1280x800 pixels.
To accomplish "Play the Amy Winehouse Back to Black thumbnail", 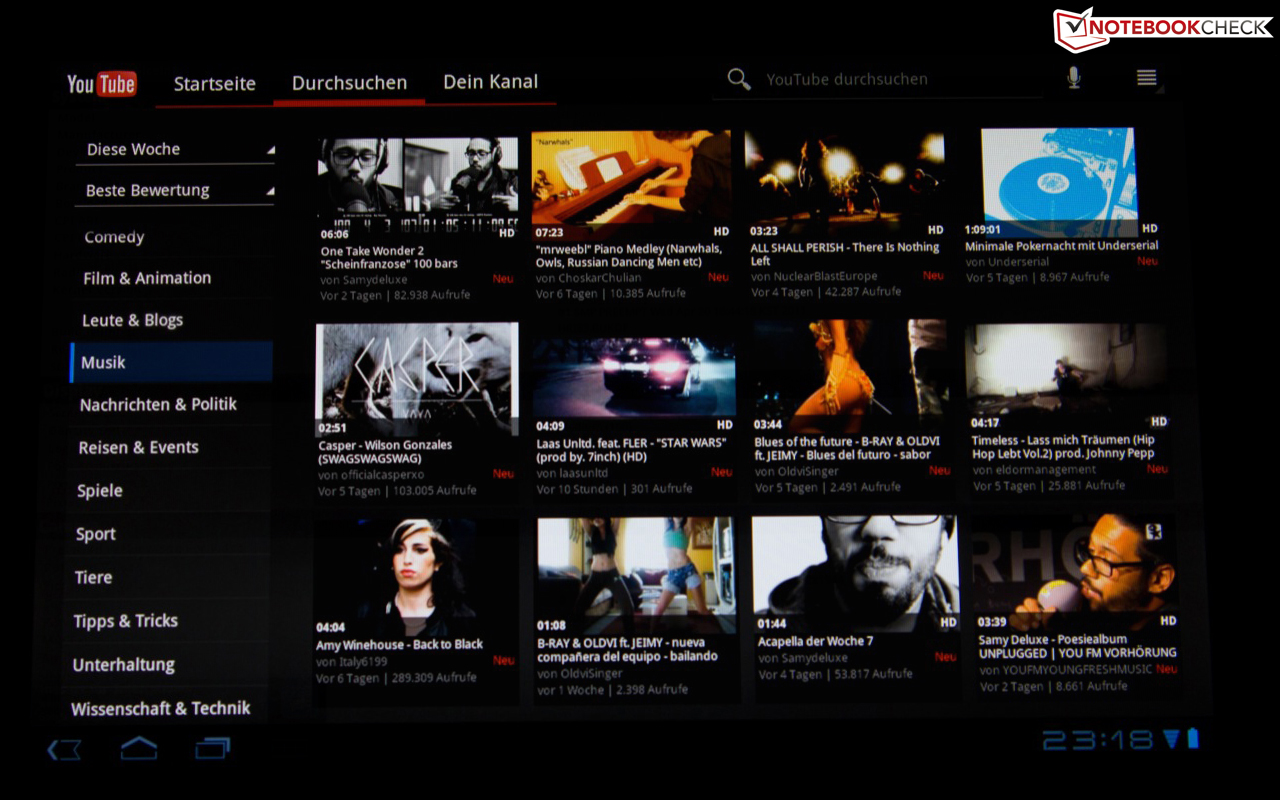I will [x=417, y=577].
